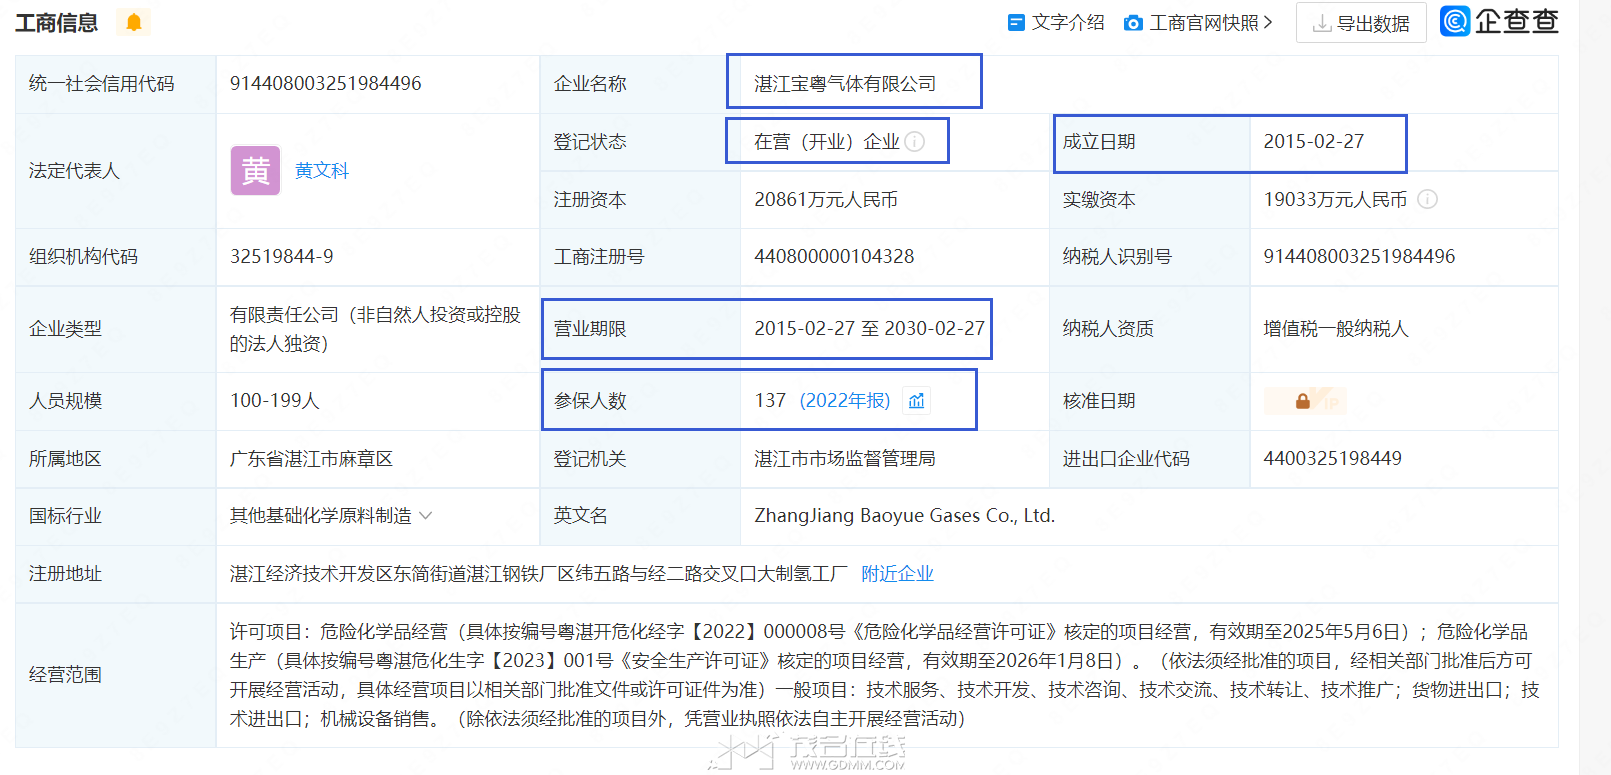Click the locked 核准日期 VIP icon

[1305, 401]
